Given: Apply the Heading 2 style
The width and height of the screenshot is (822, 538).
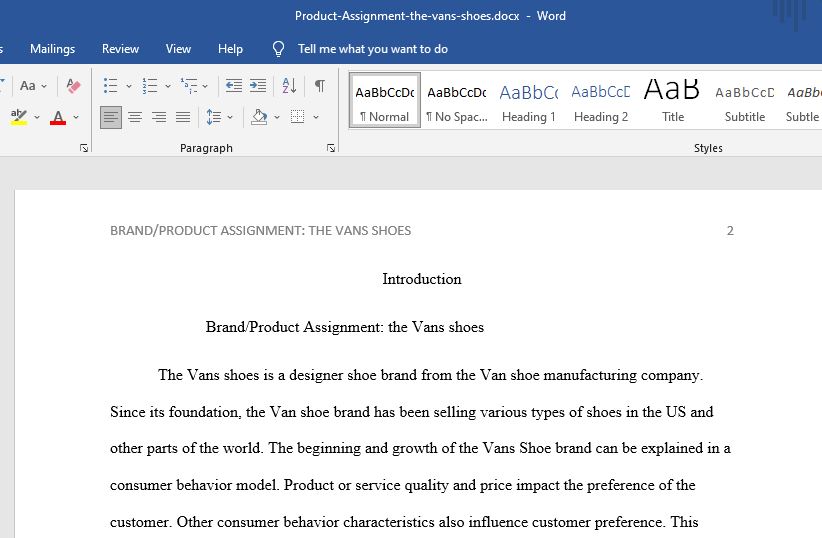Looking at the screenshot, I should click(x=601, y=100).
